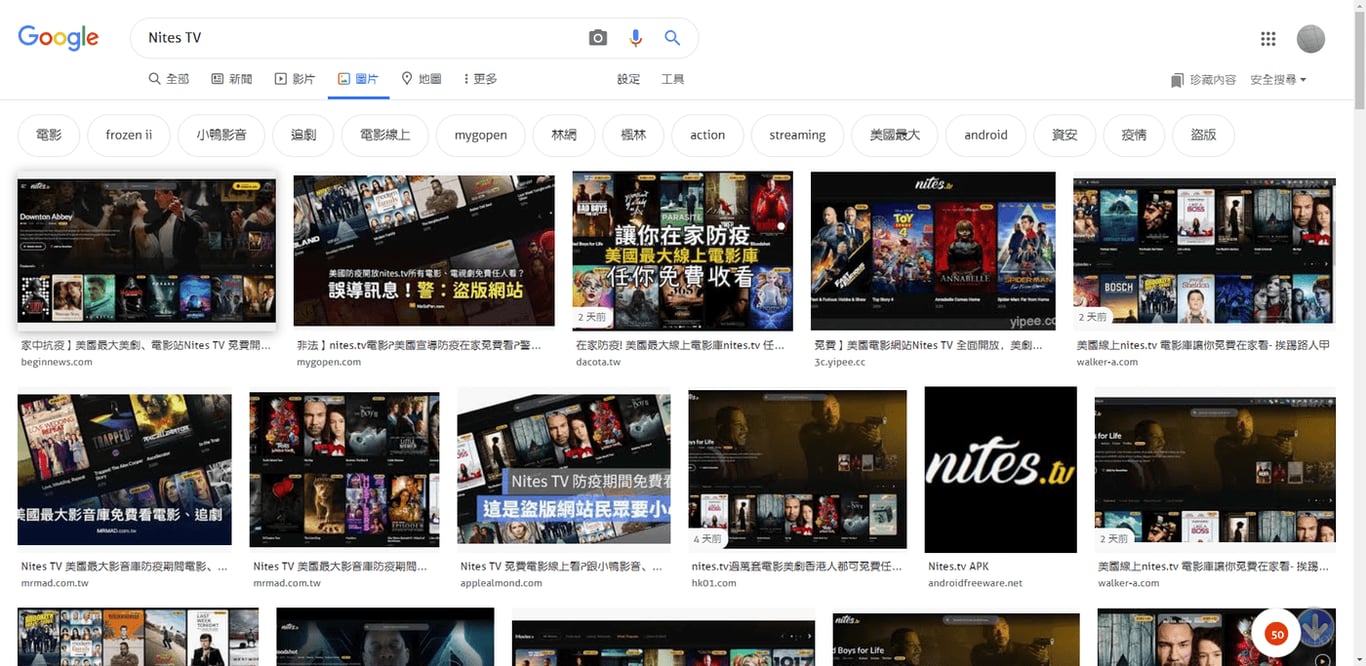Switch to the 影片 videos tab

coord(295,79)
